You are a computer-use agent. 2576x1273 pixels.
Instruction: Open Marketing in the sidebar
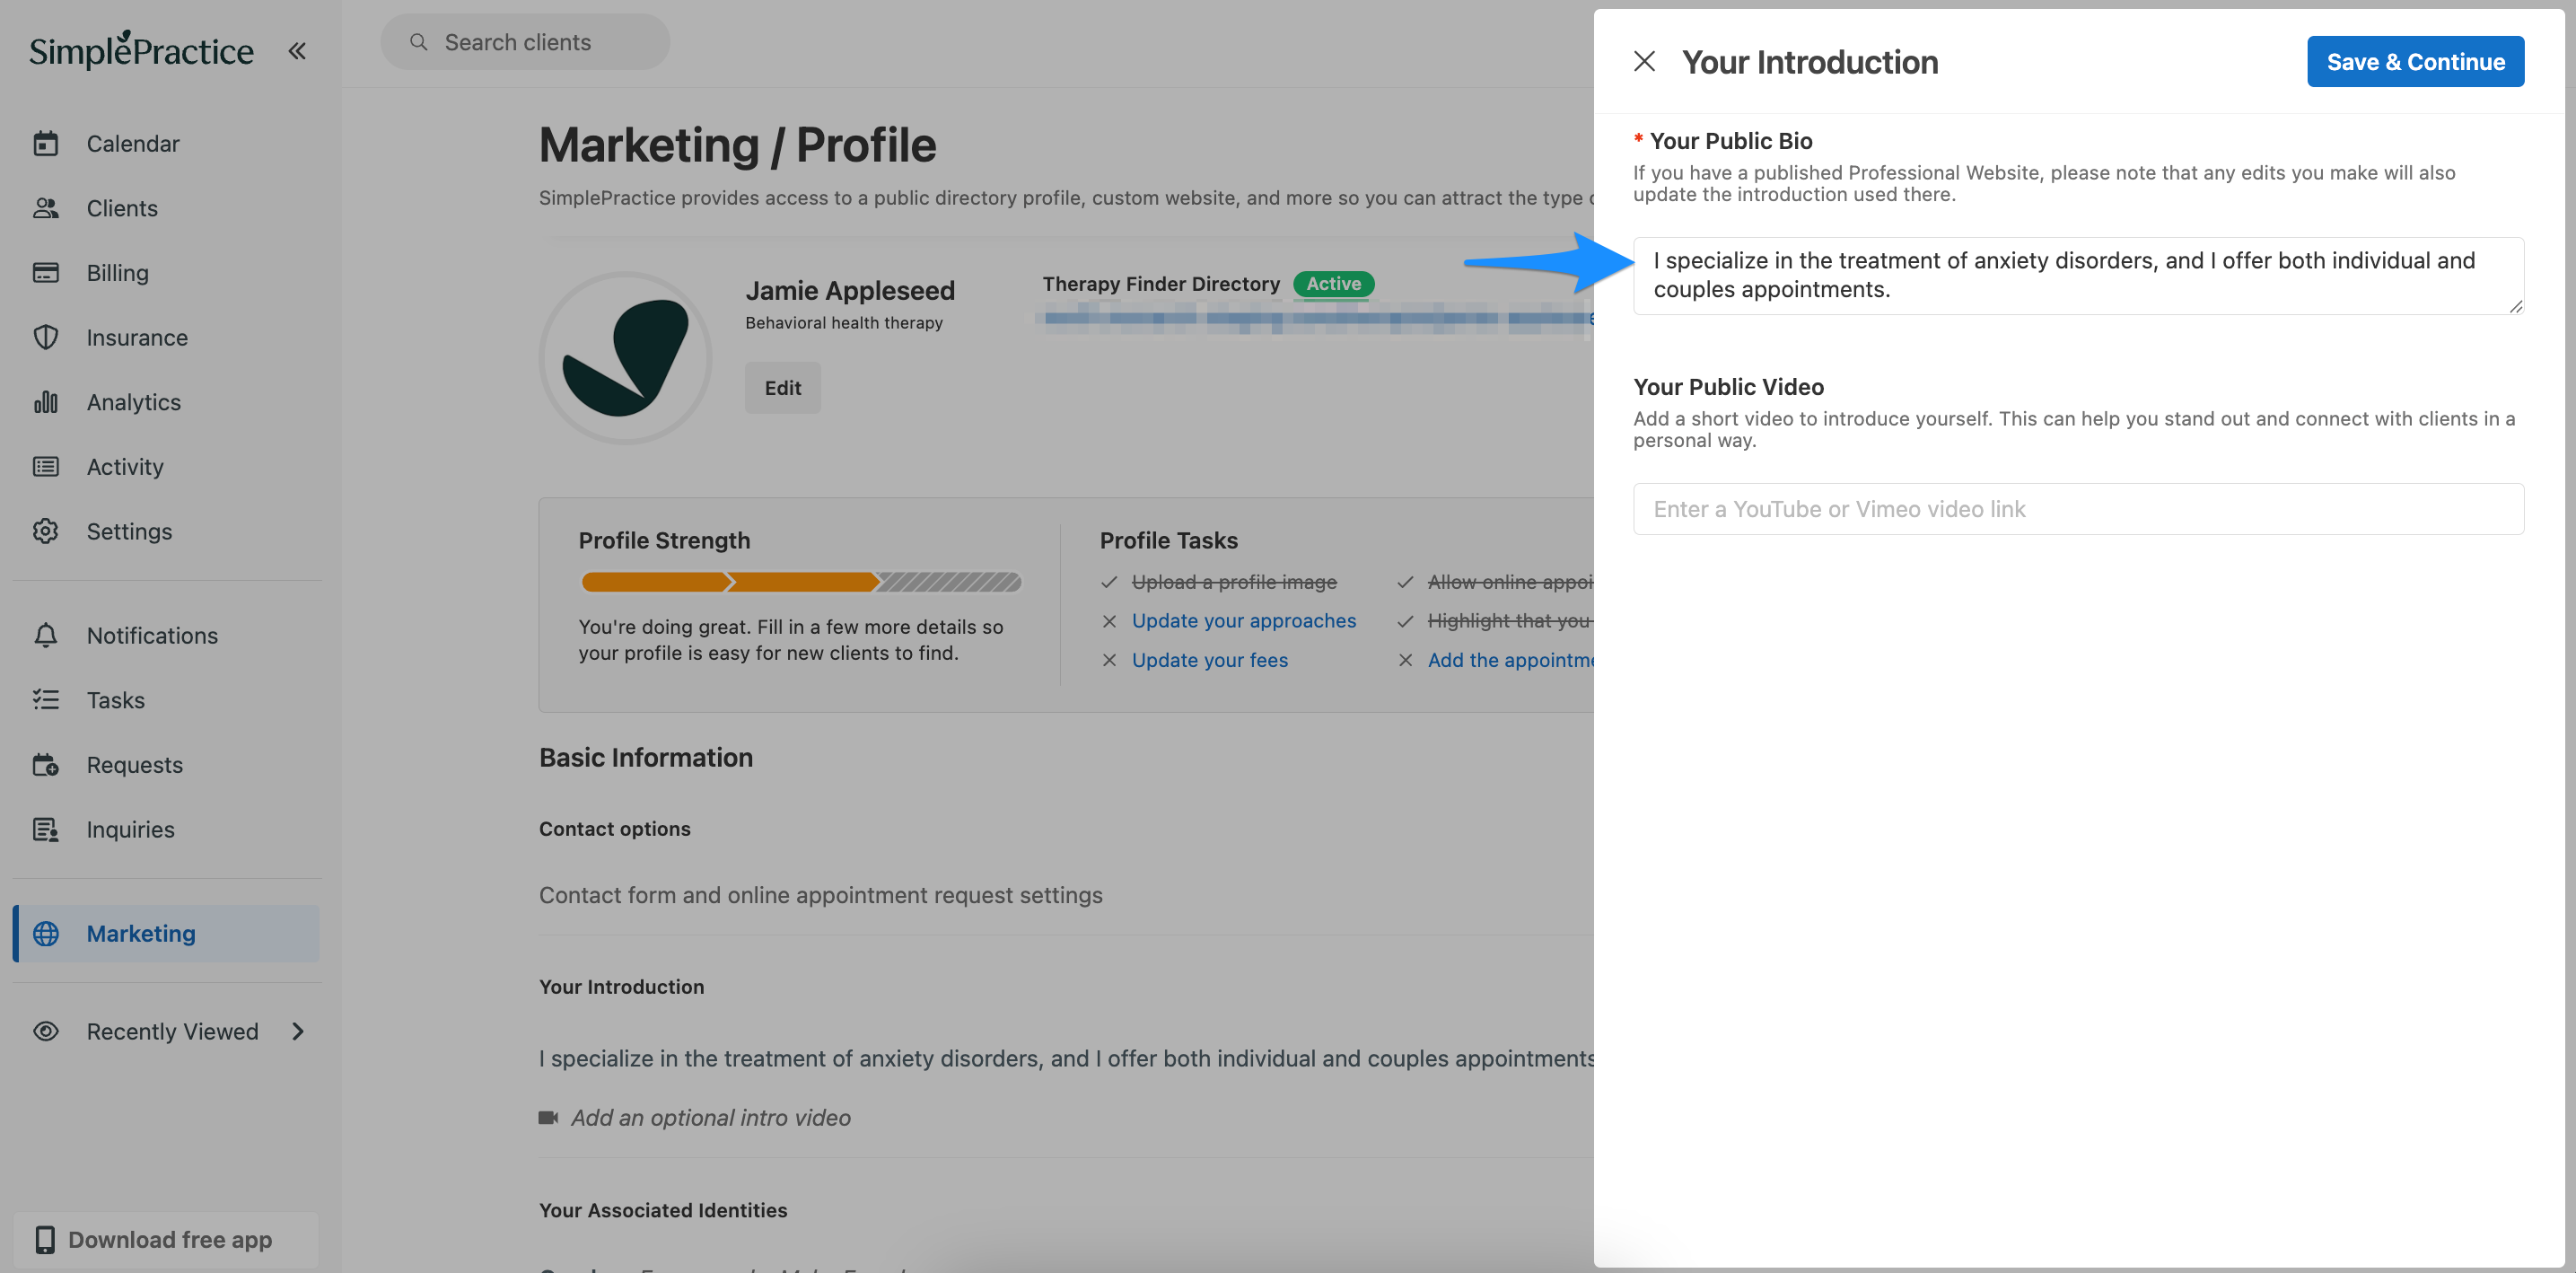tap(166, 933)
